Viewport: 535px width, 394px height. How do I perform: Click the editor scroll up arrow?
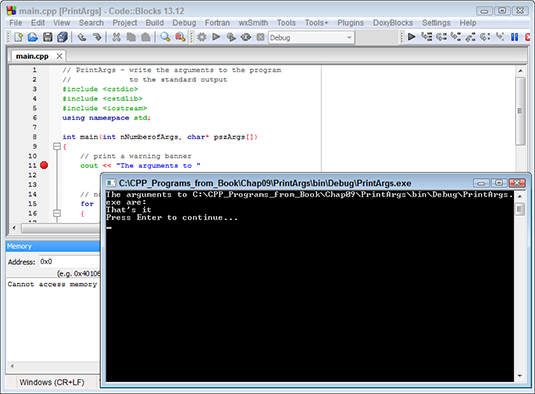point(520,71)
